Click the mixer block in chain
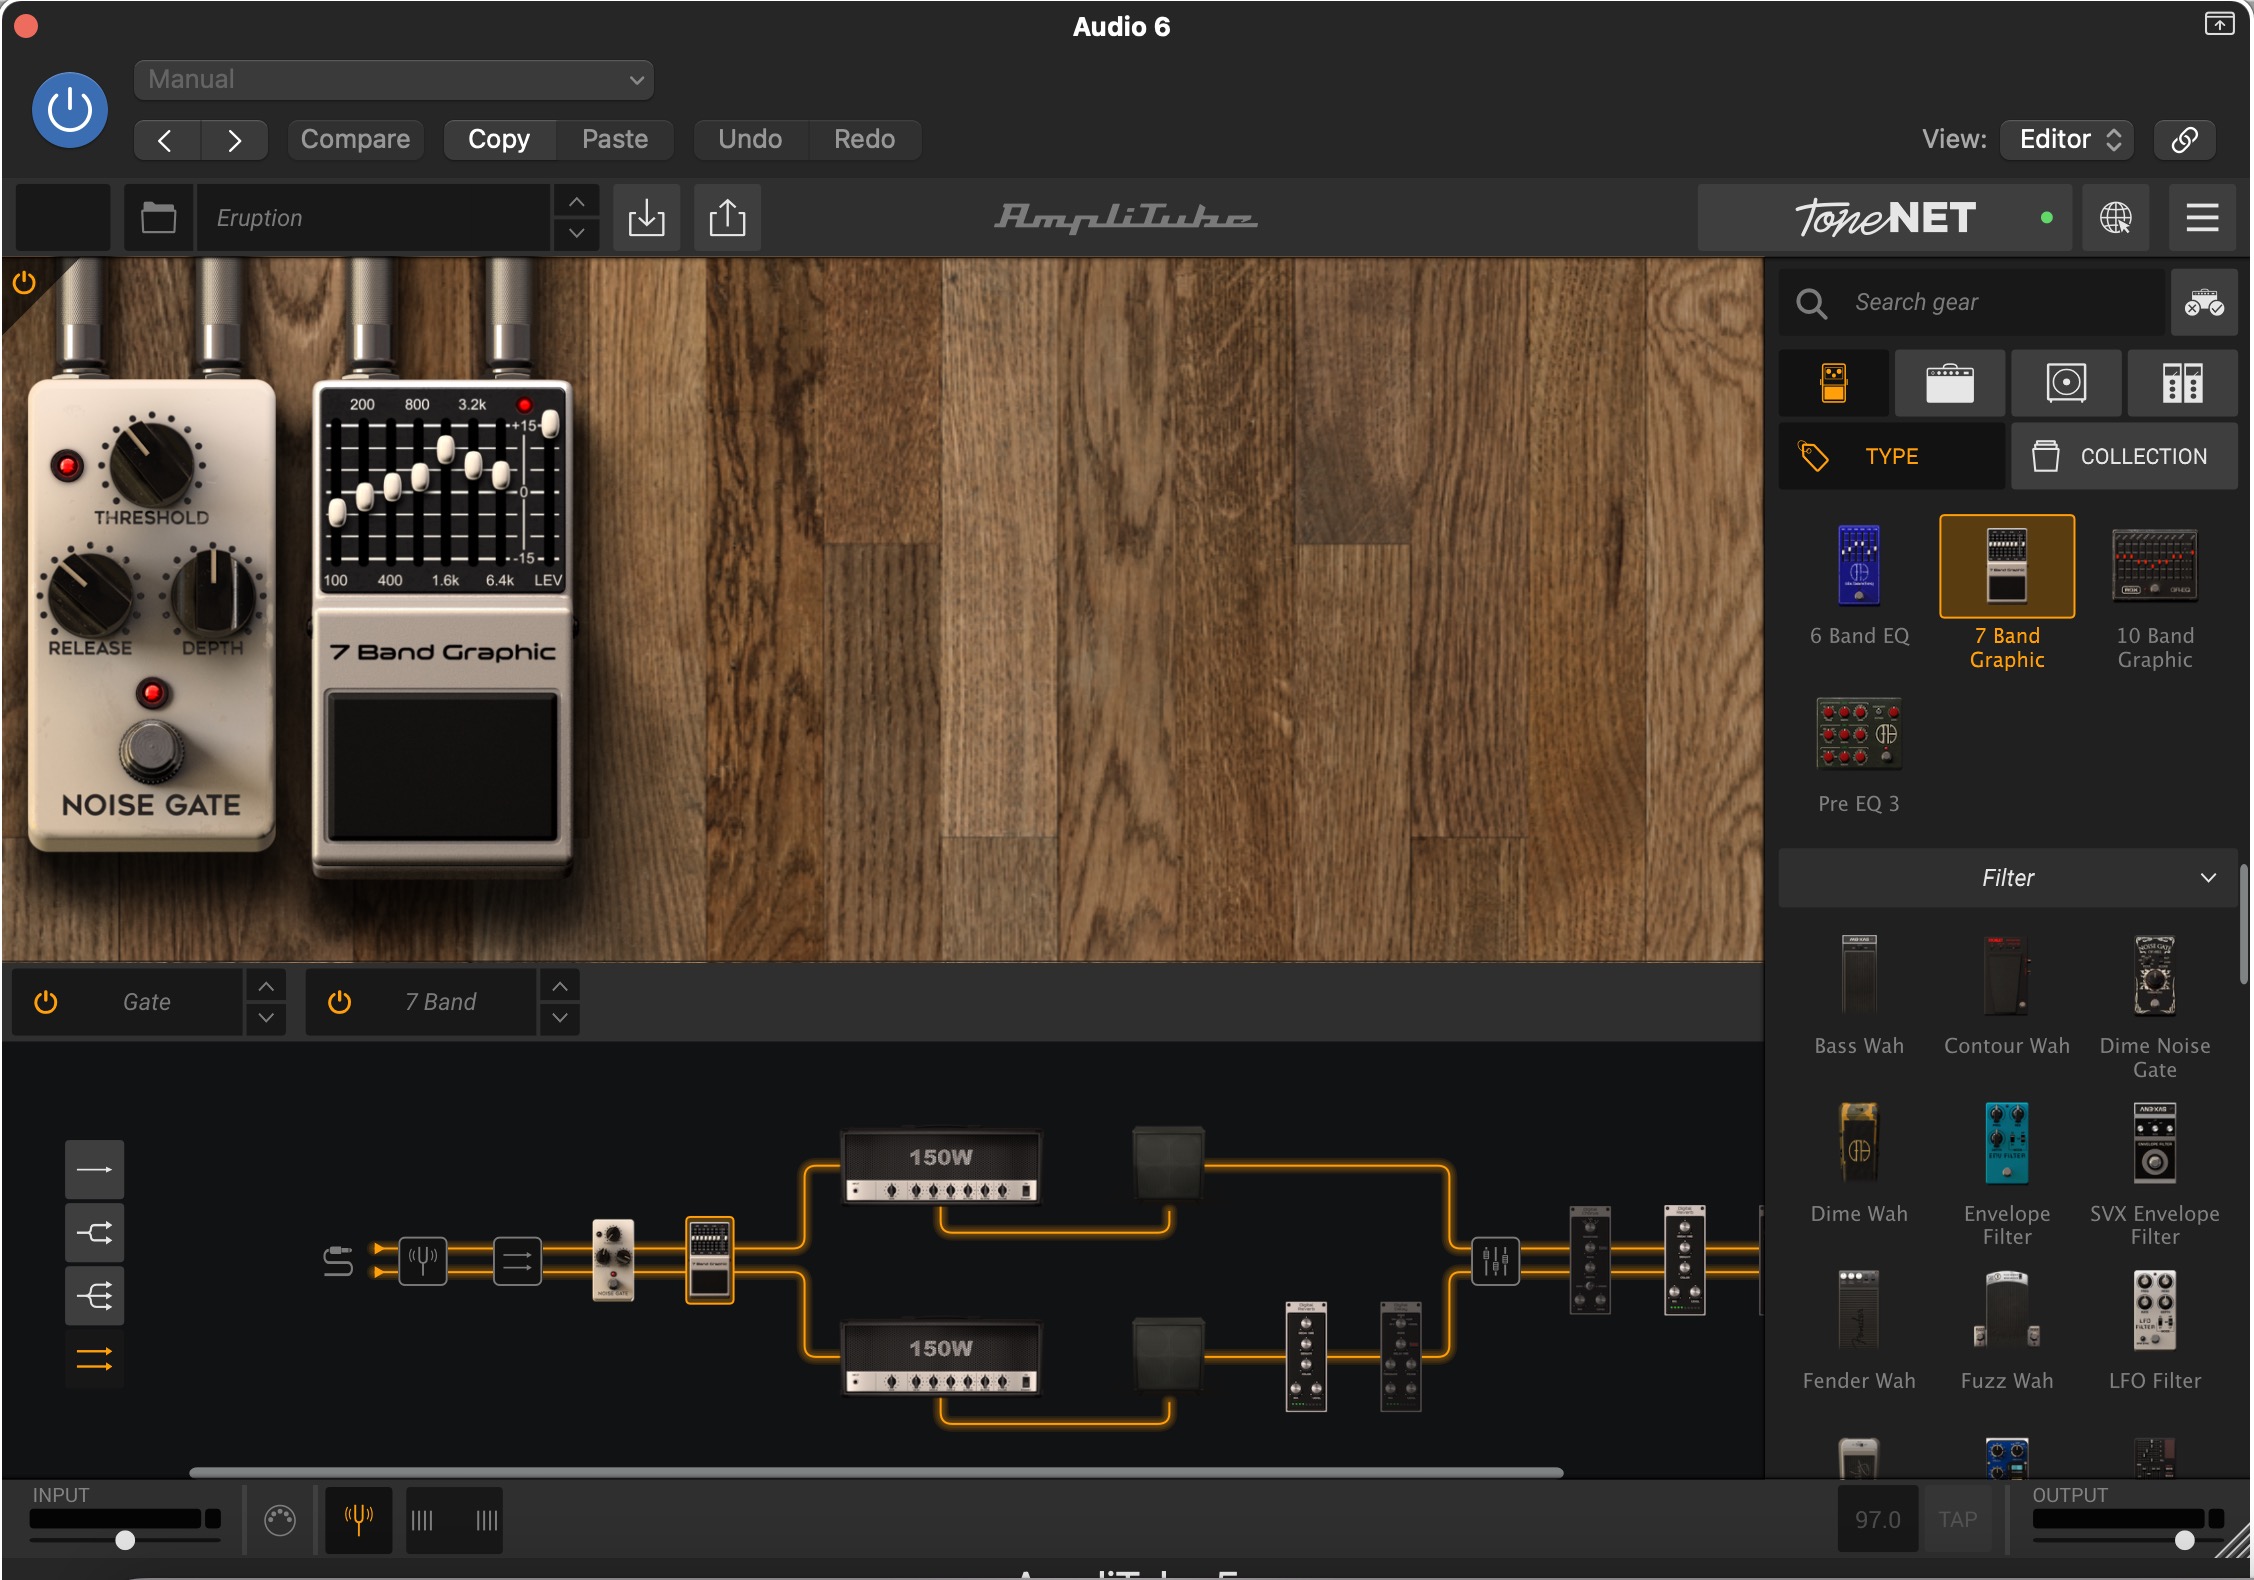 click(x=1496, y=1261)
